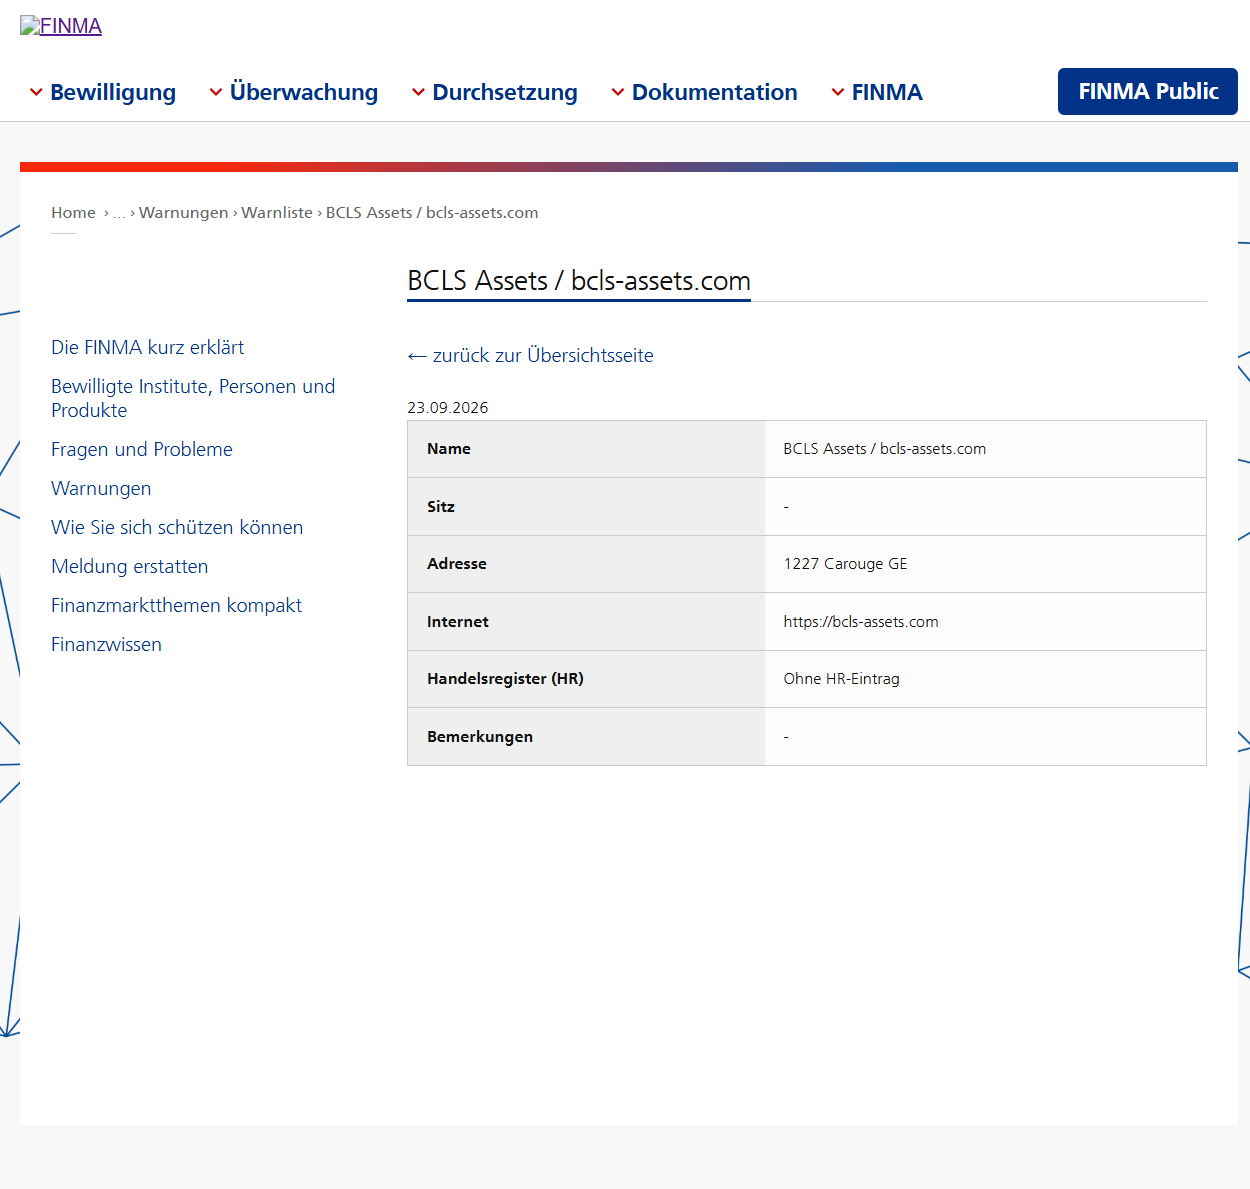Select Fragen und Probleme sidebar link
The height and width of the screenshot is (1189, 1250).
coord(142,449)
